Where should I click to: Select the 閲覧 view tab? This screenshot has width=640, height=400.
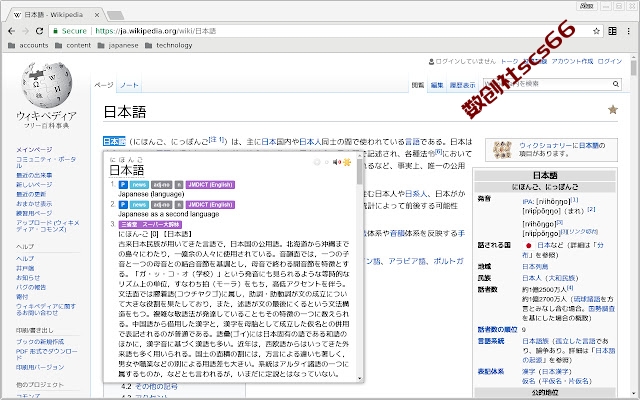(x=418, y=85)
